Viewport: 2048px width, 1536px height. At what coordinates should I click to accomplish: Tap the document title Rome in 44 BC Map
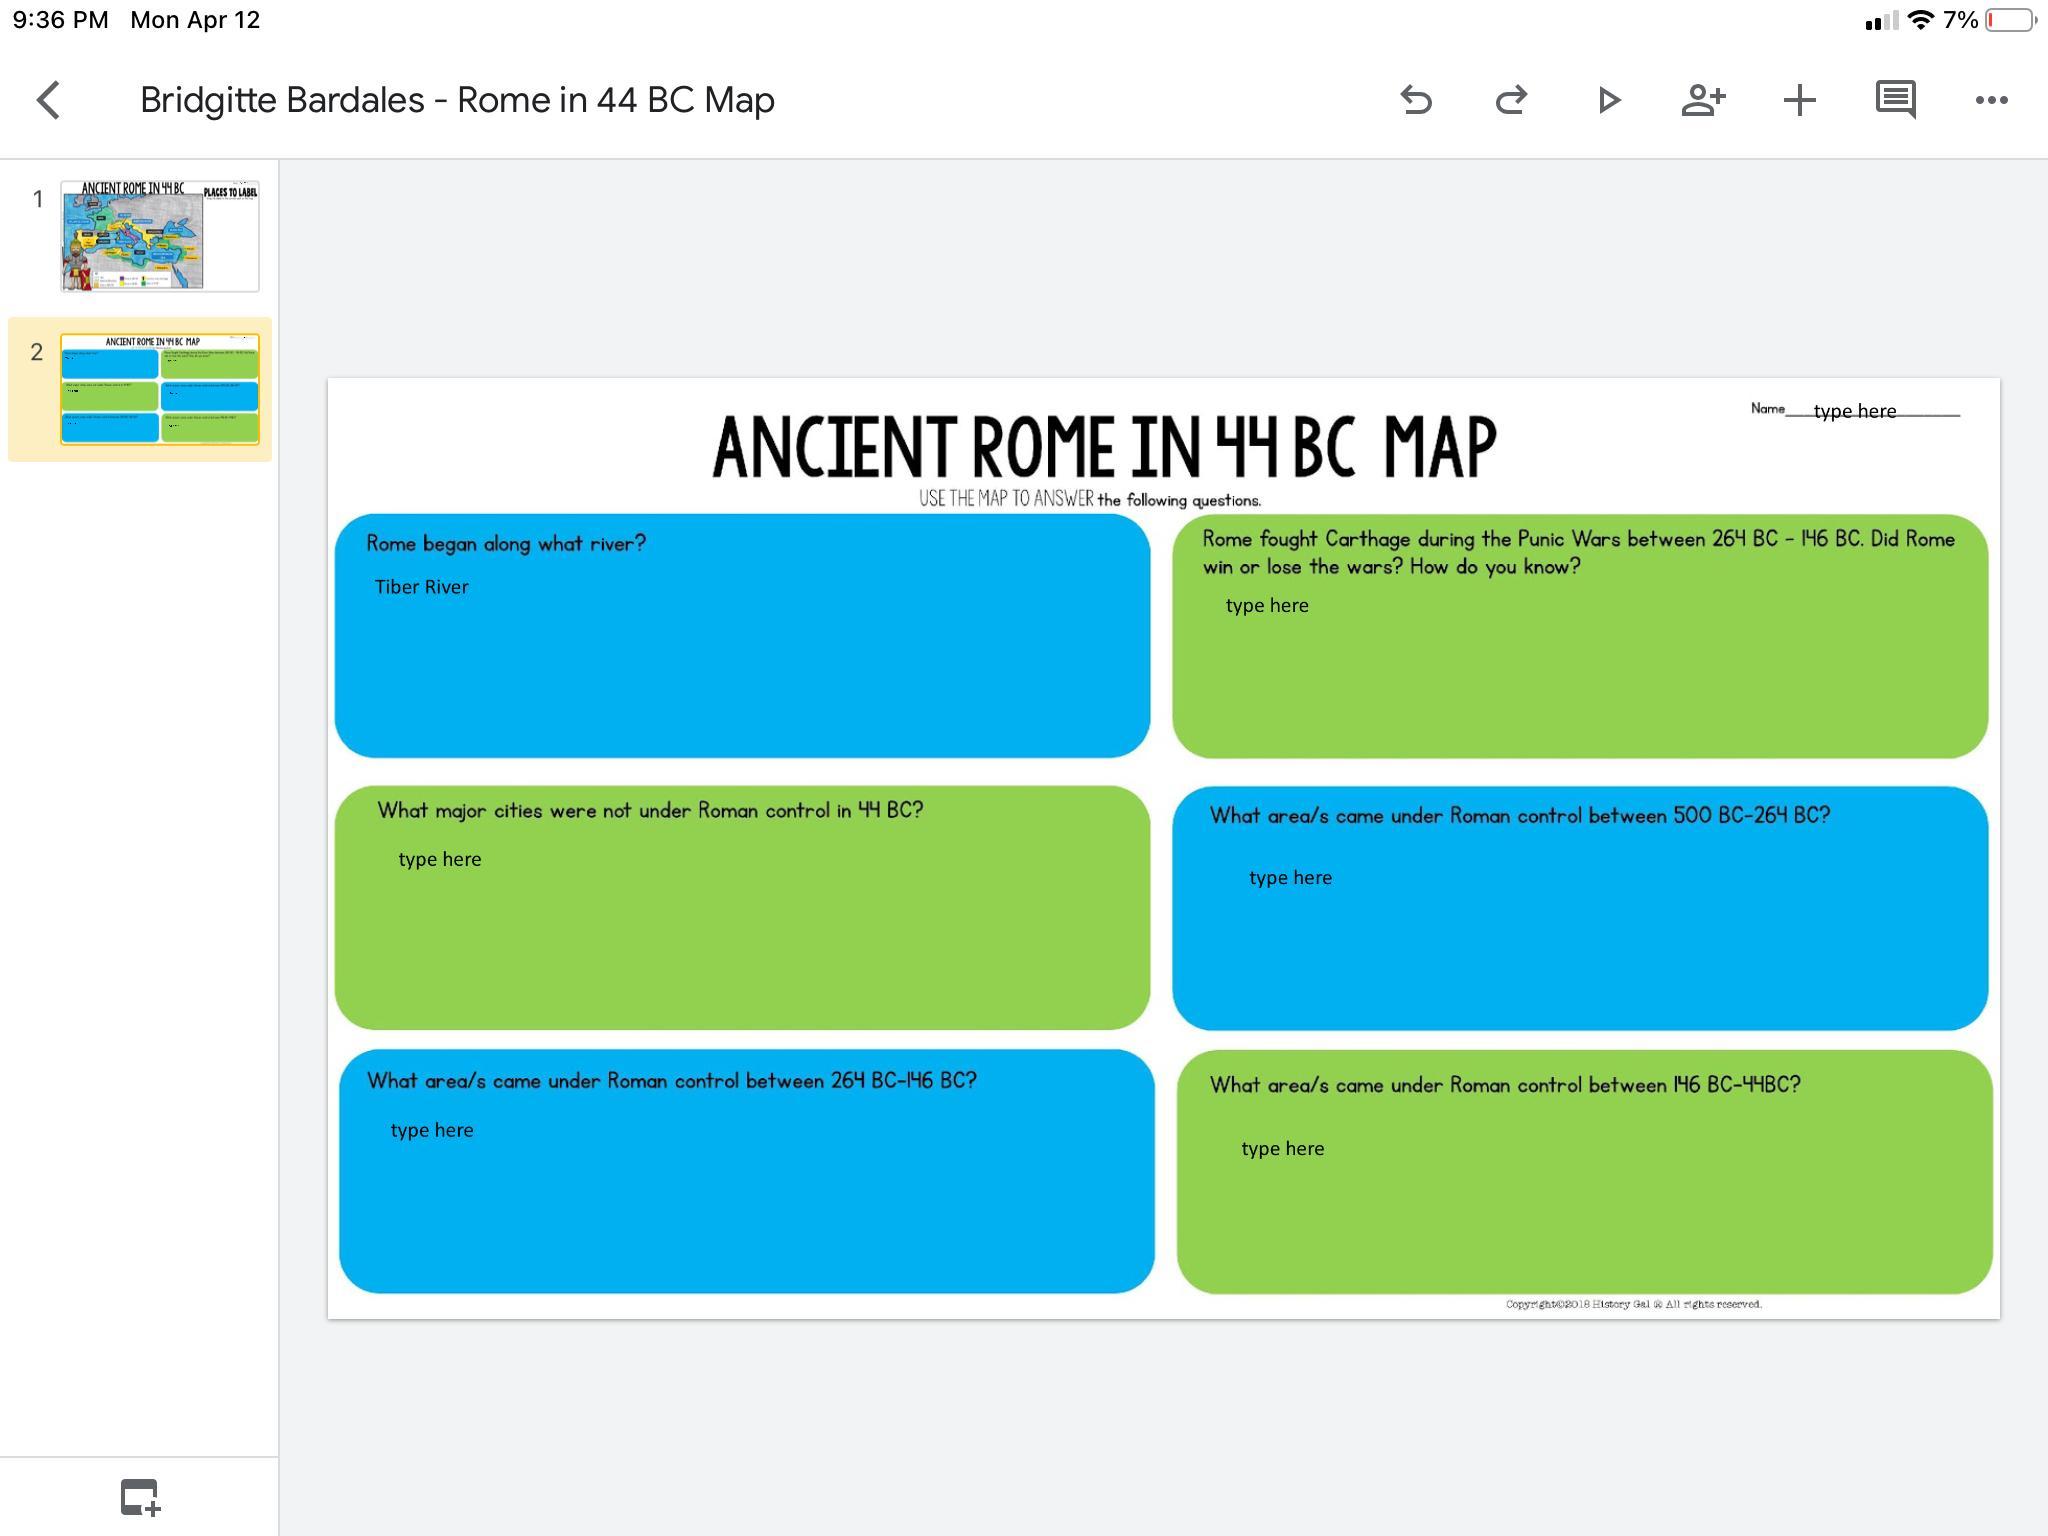457,100
